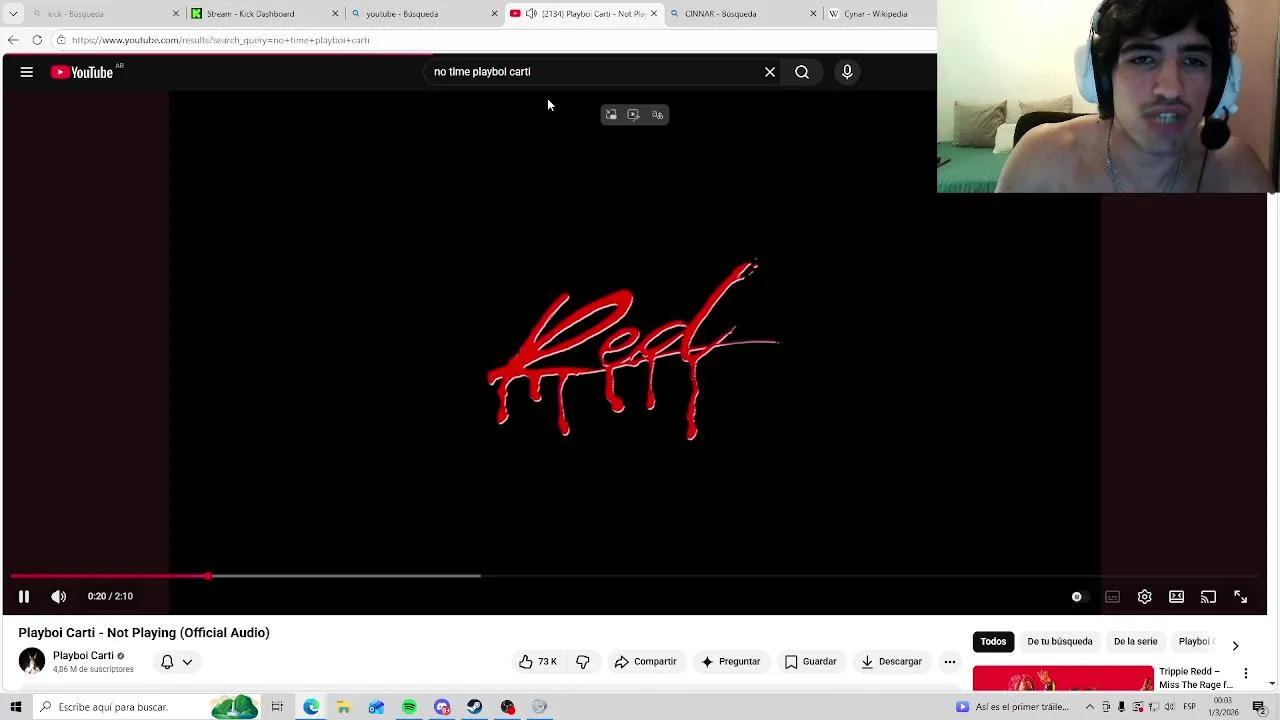Open File Explorer from taskbar
Image resolution: width=1280 pixels, height=720 pixels.
[x=343, y=707]
